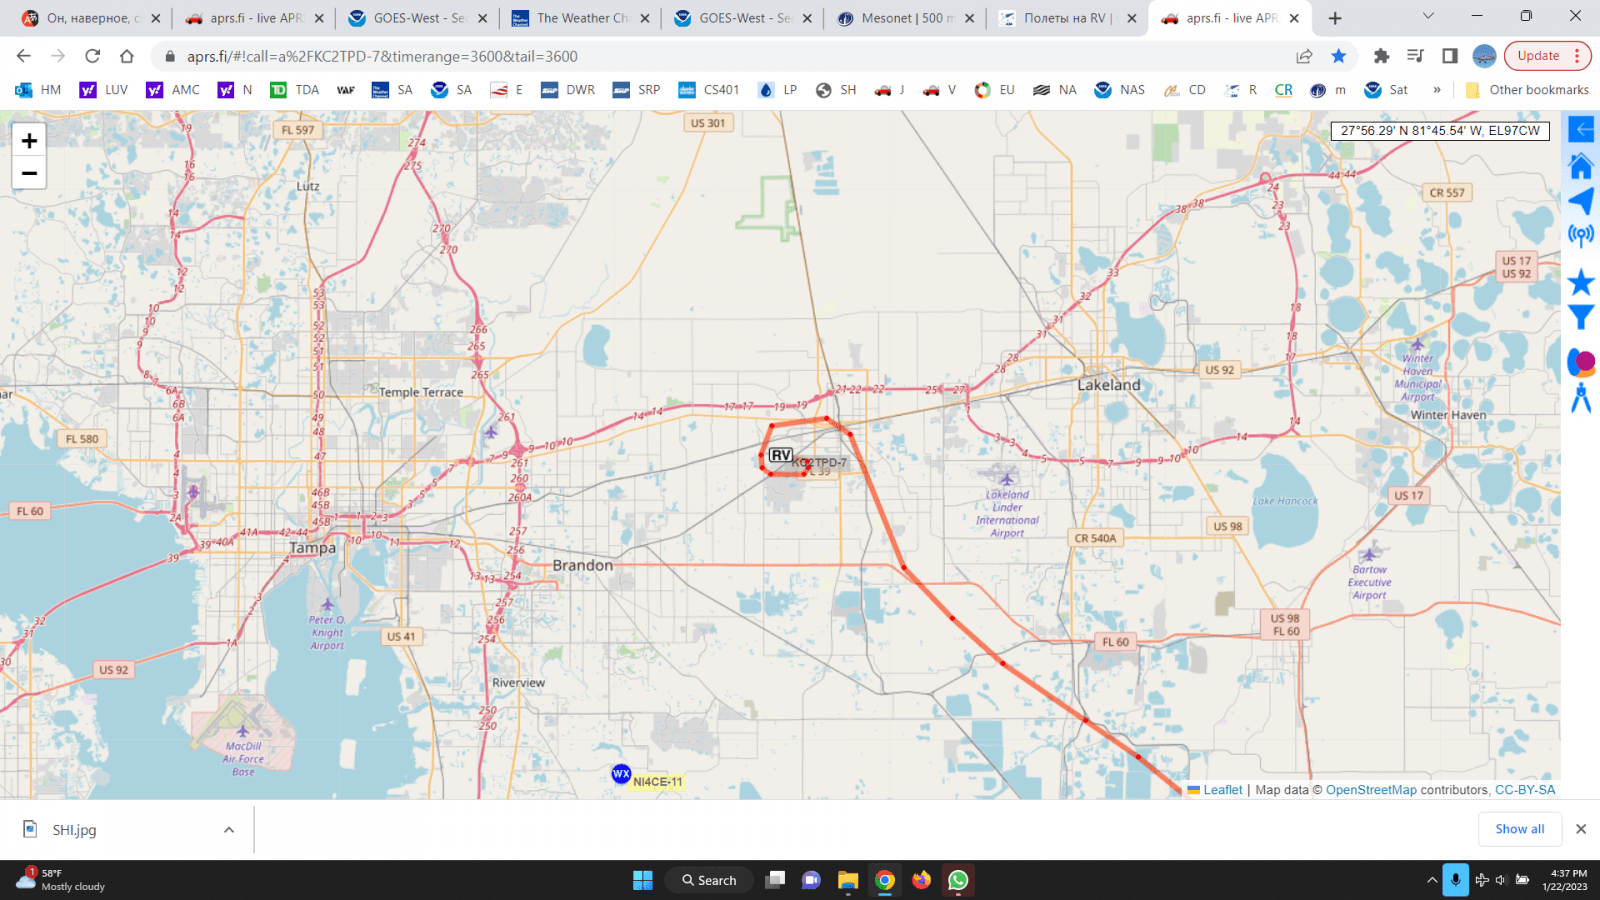Screen dimensions: 1600x900
Task: Open the tab search dropdown arrow
Action: (x=1428, y=17)
